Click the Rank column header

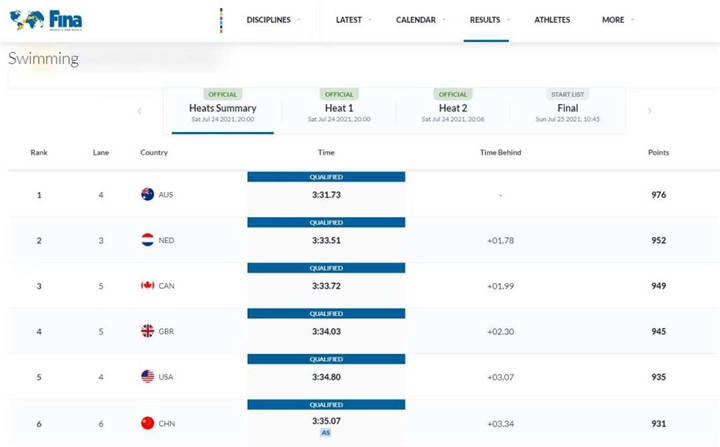(x=39, y=153)
